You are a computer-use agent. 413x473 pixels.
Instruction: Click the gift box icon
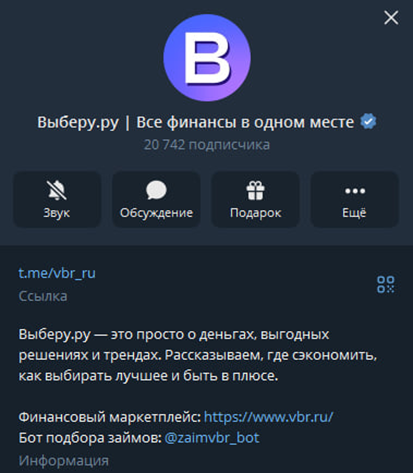point(255,190)
